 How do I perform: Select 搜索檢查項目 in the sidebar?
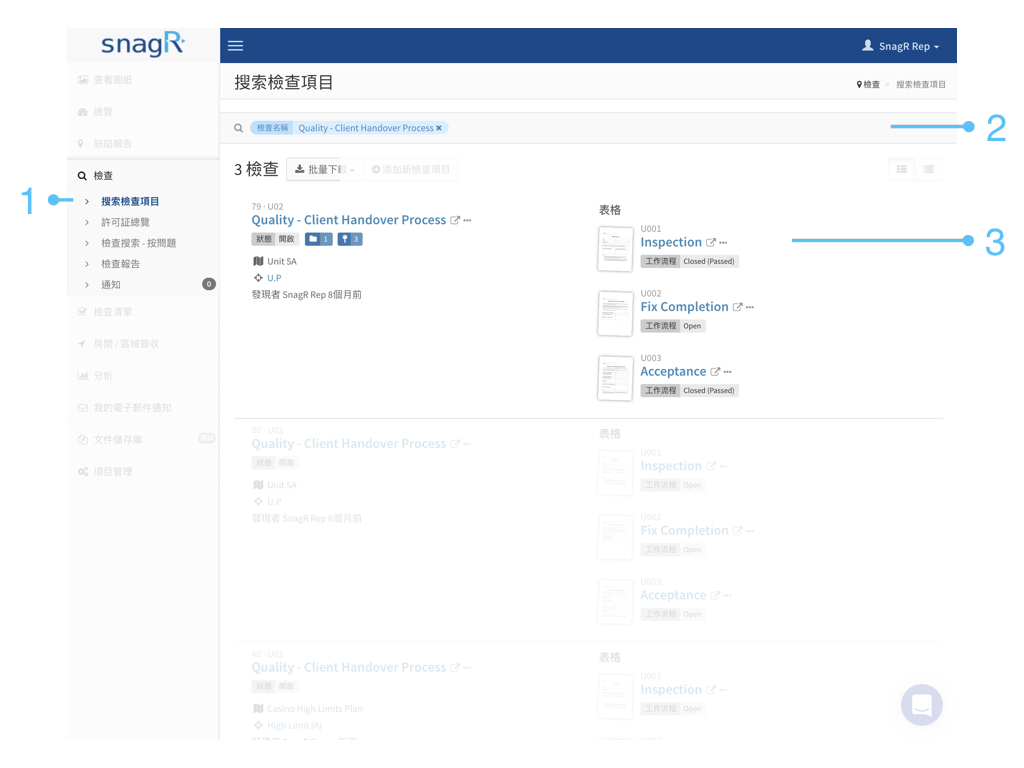point(130,201)
